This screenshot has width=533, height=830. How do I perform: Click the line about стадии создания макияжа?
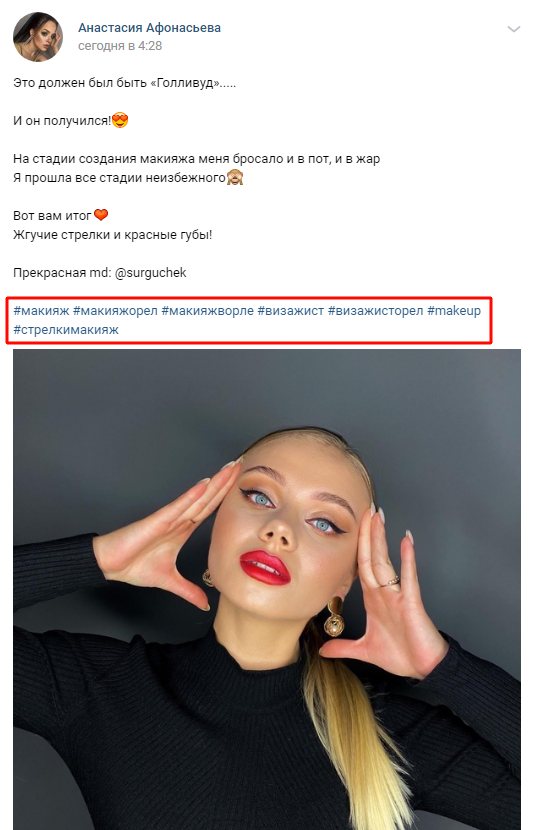point(196,159)
